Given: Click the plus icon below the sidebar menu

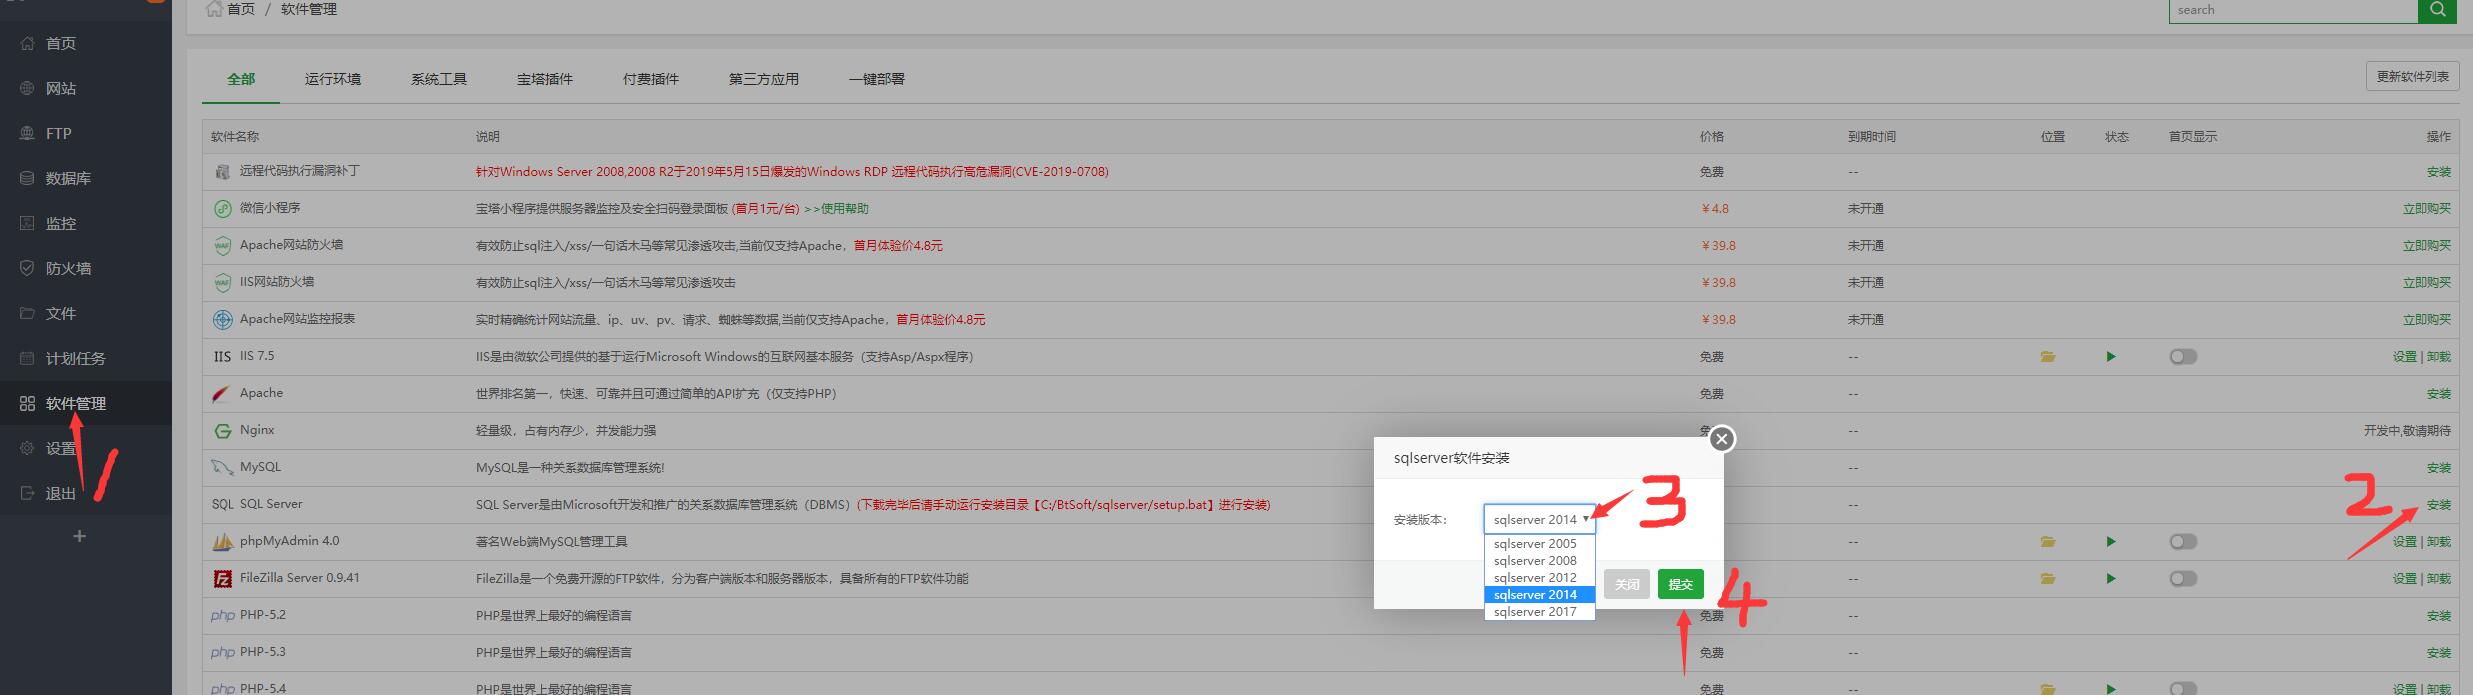Looking at the screenshot, I should point(80,536).
